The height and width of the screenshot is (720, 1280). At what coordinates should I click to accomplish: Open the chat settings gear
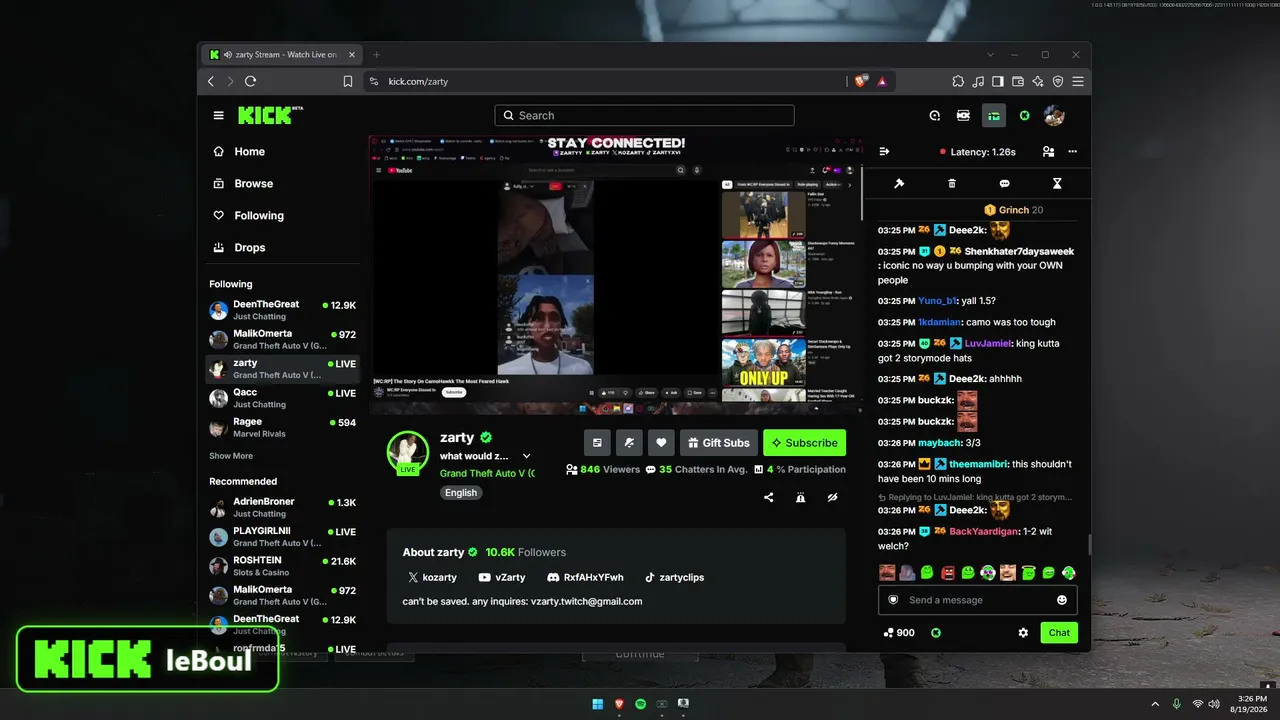tap(1023, 632)
